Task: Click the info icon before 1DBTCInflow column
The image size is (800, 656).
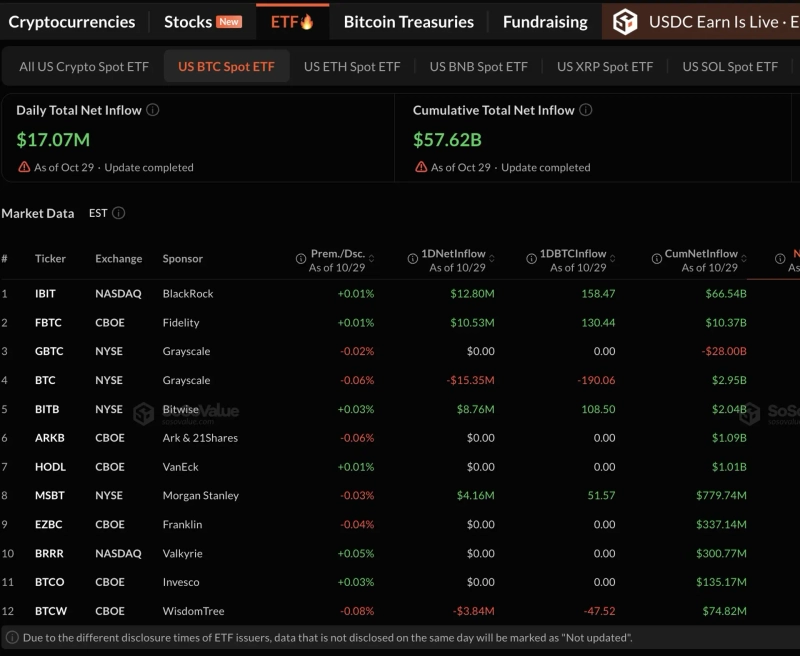Action: point(531,259)
